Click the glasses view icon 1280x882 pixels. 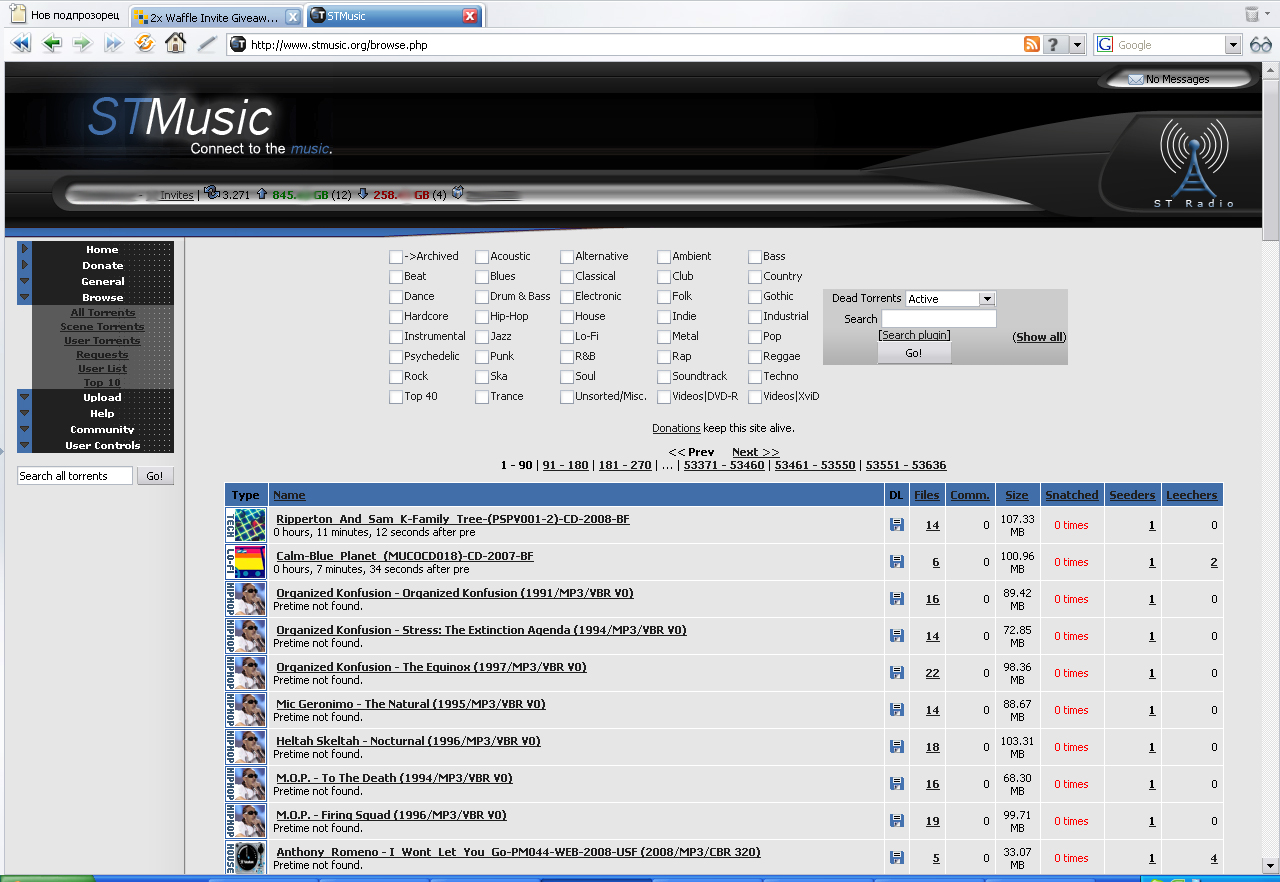1260,45
